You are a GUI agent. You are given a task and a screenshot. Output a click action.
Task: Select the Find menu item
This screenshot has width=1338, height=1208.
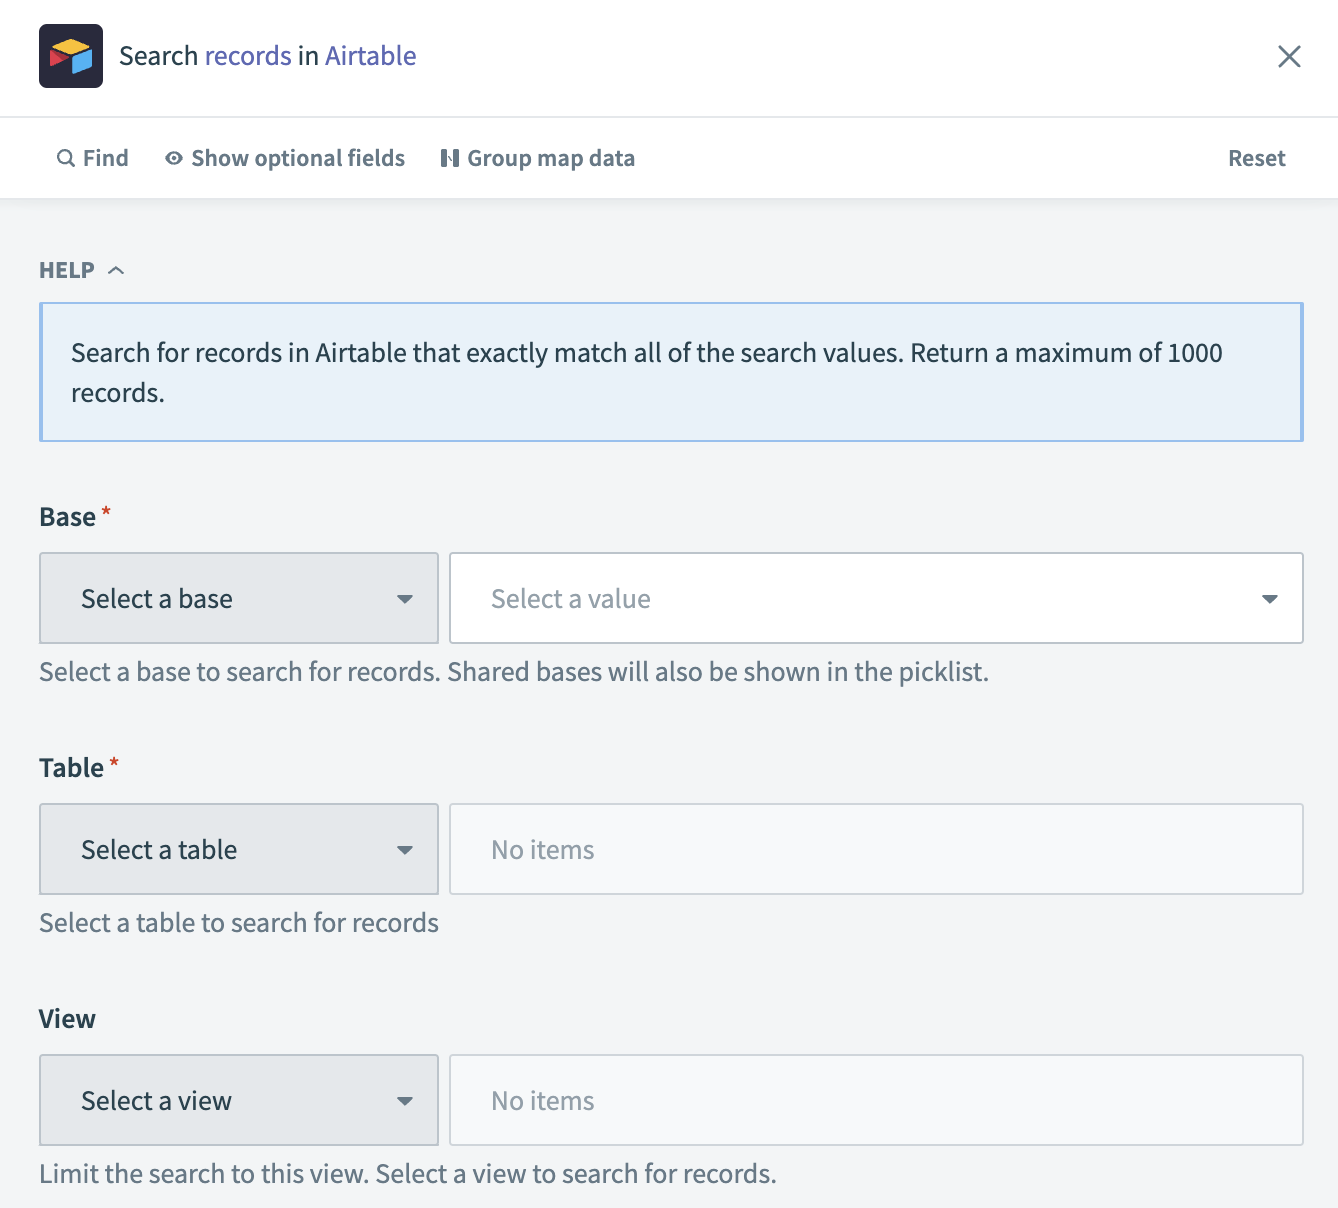(x=93, y=158)
